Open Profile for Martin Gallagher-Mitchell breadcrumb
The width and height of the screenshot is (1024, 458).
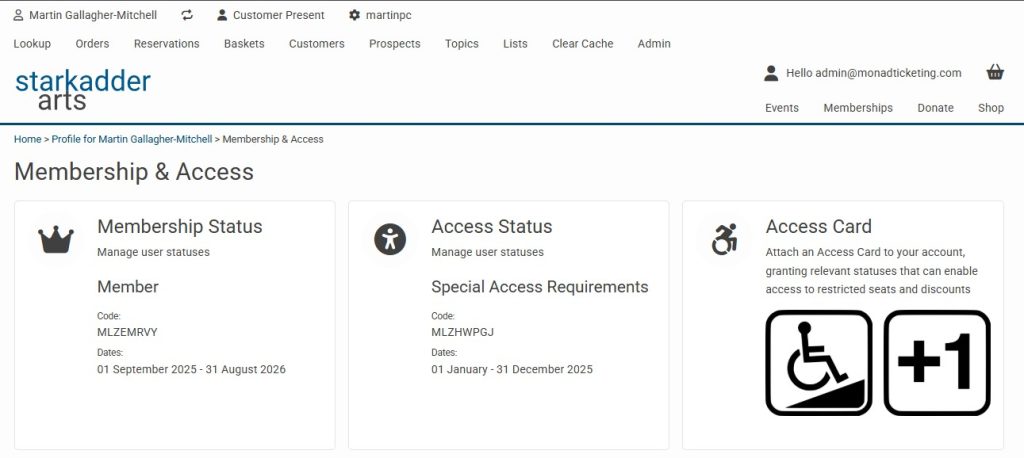[132, 139]
